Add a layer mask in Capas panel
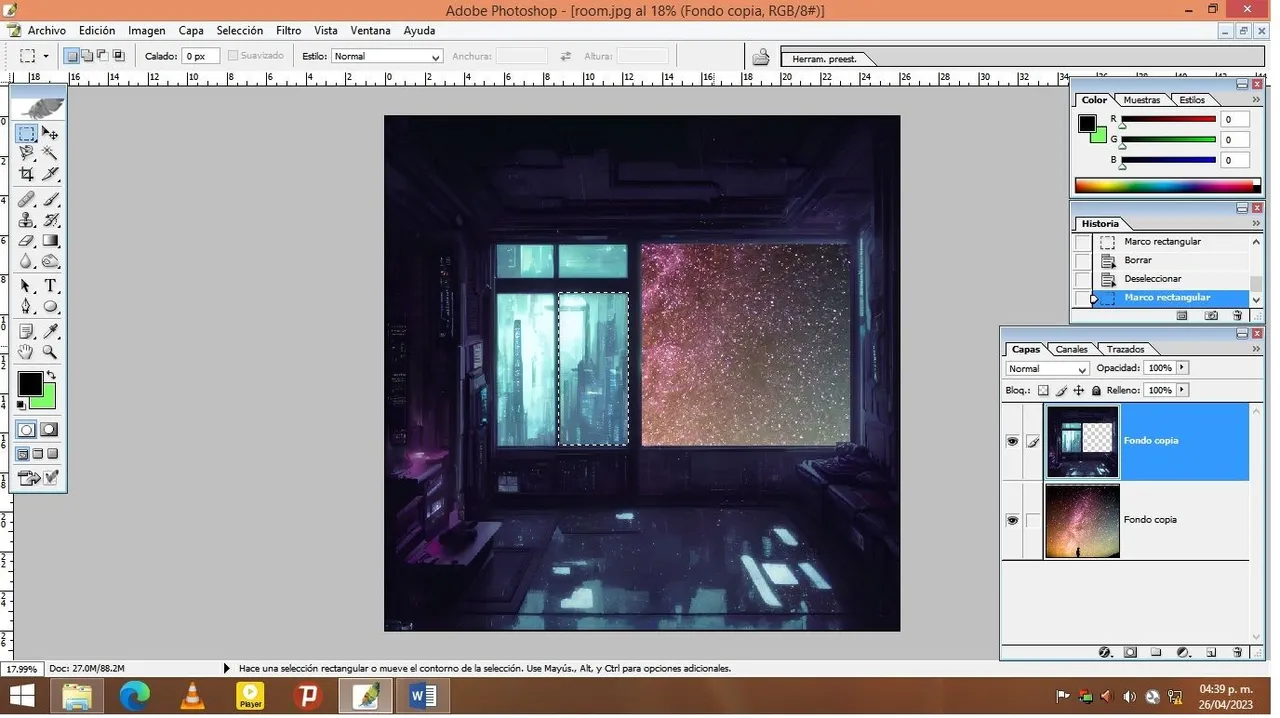This screenshot has width=1280, height=718. [1130, 652]
